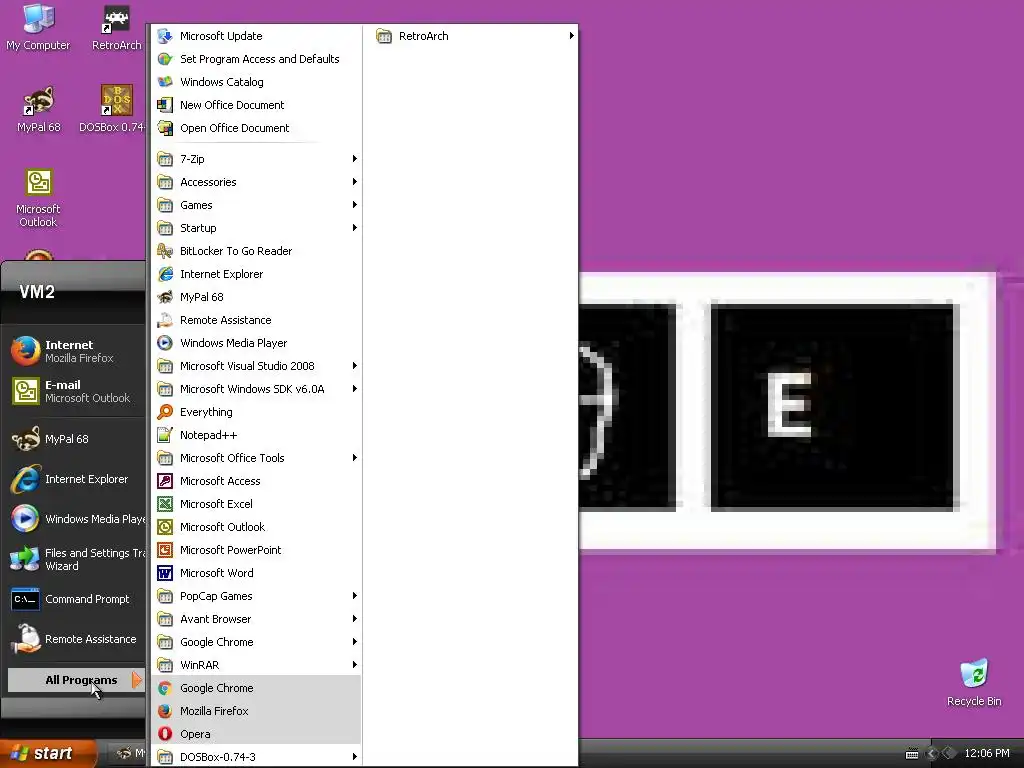Open Microsoft PowerPoint
1024x768 pixels.
(x=257, y=550)
